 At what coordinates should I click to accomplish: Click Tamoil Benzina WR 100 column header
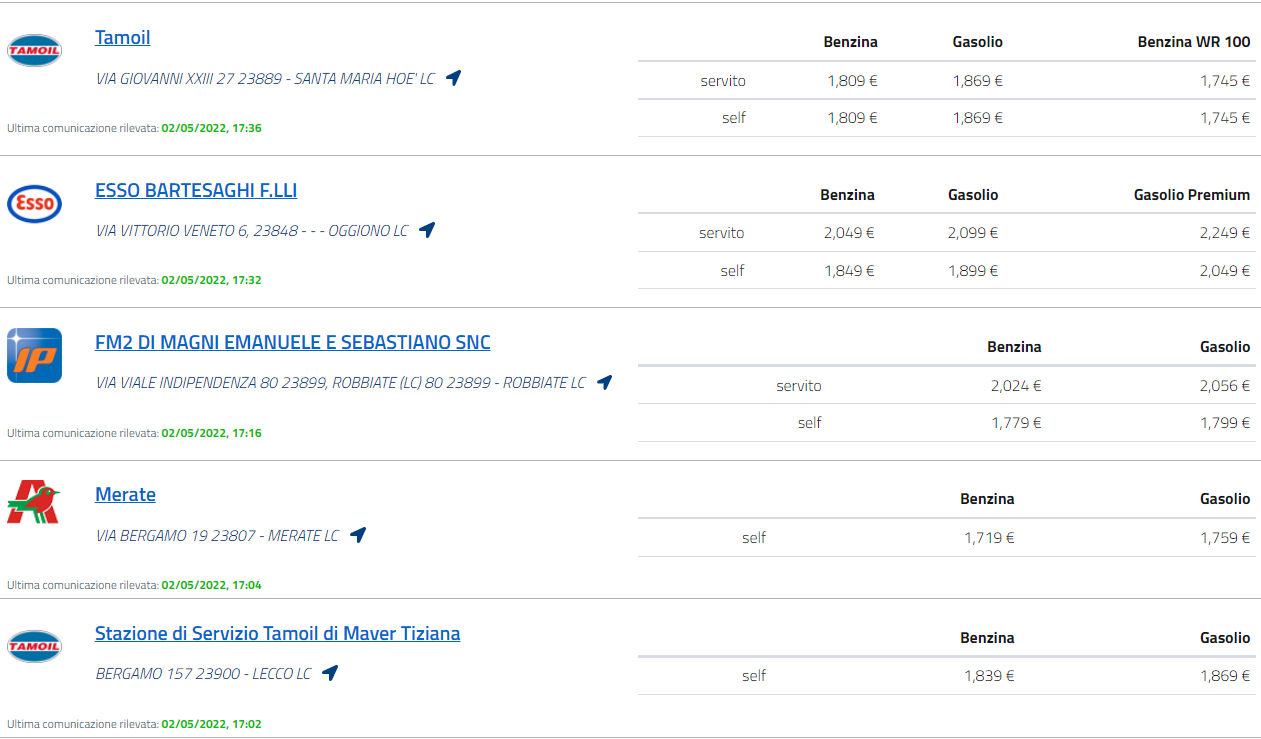[1193, 42]
